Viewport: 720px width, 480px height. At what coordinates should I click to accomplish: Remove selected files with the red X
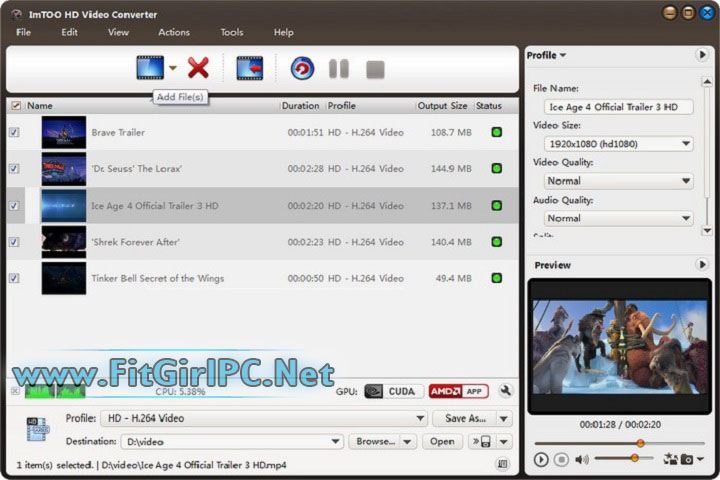[x=198, y=68]
